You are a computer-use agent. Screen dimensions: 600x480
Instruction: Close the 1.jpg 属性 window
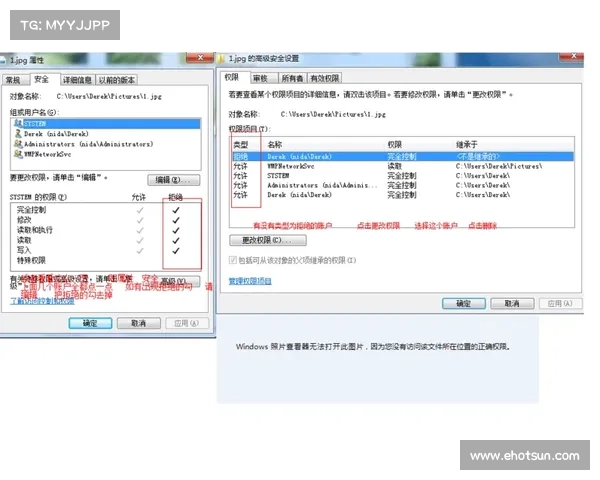pos(200,58)
